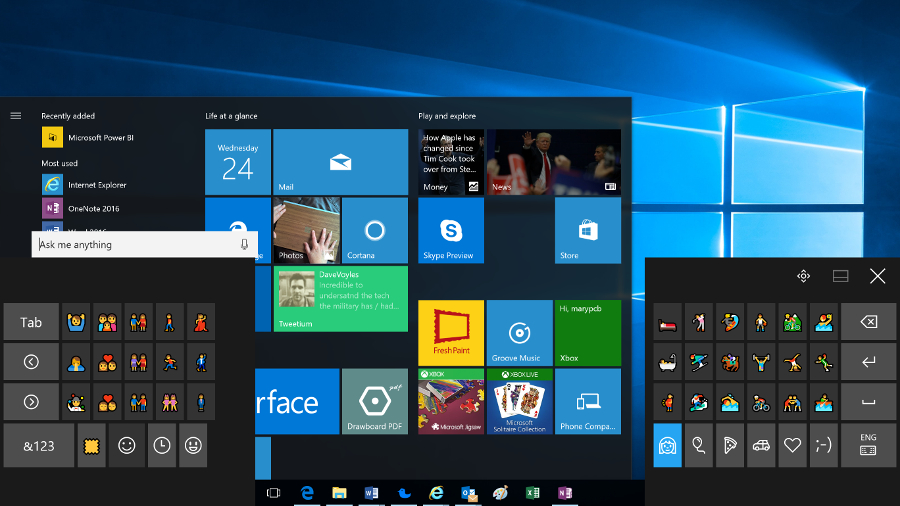Activate the Cortana microphone icon
This screenshot has height=506, width=900.
pyautogui.click(x=244, y=244)
